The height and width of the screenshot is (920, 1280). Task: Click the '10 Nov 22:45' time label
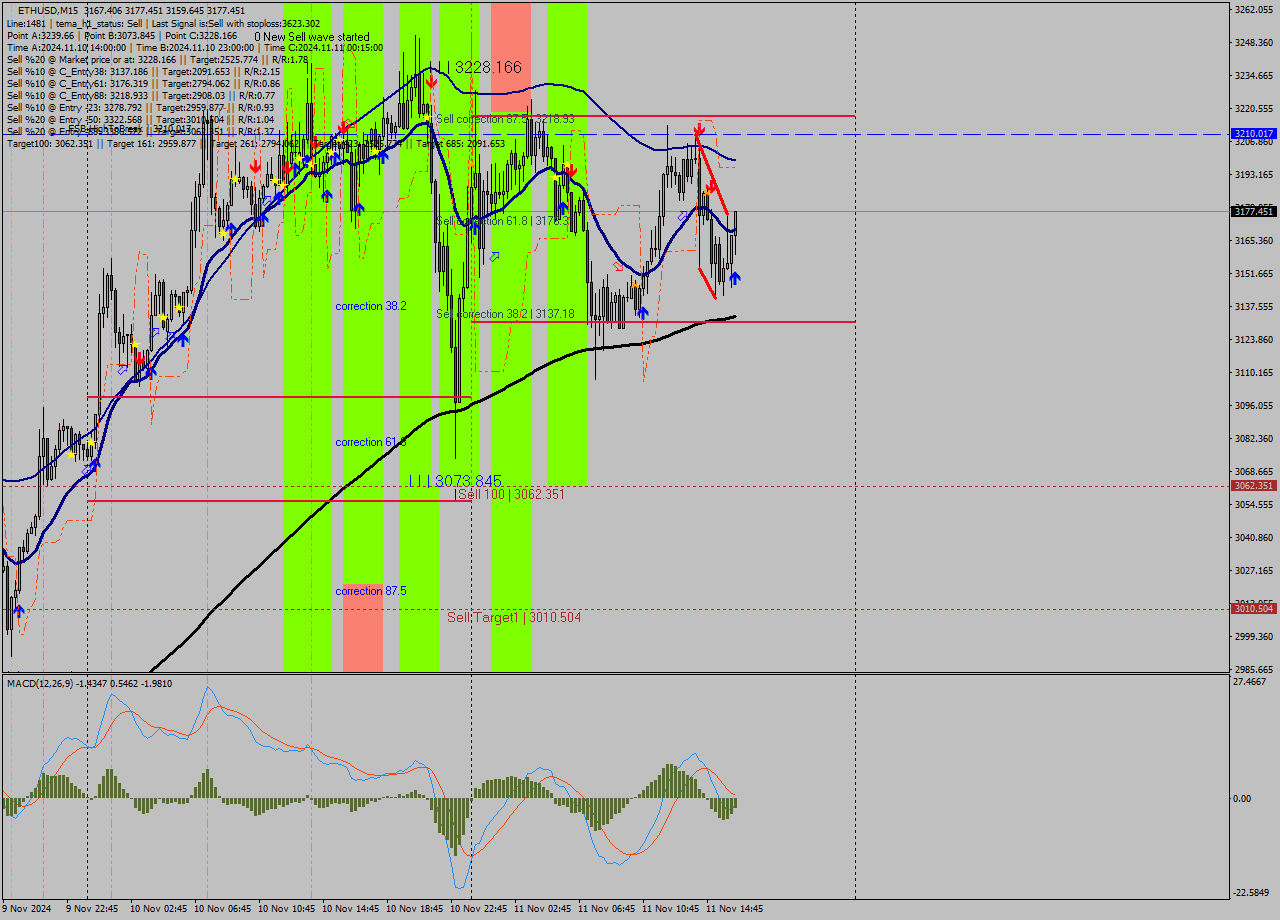pos(476,909)
